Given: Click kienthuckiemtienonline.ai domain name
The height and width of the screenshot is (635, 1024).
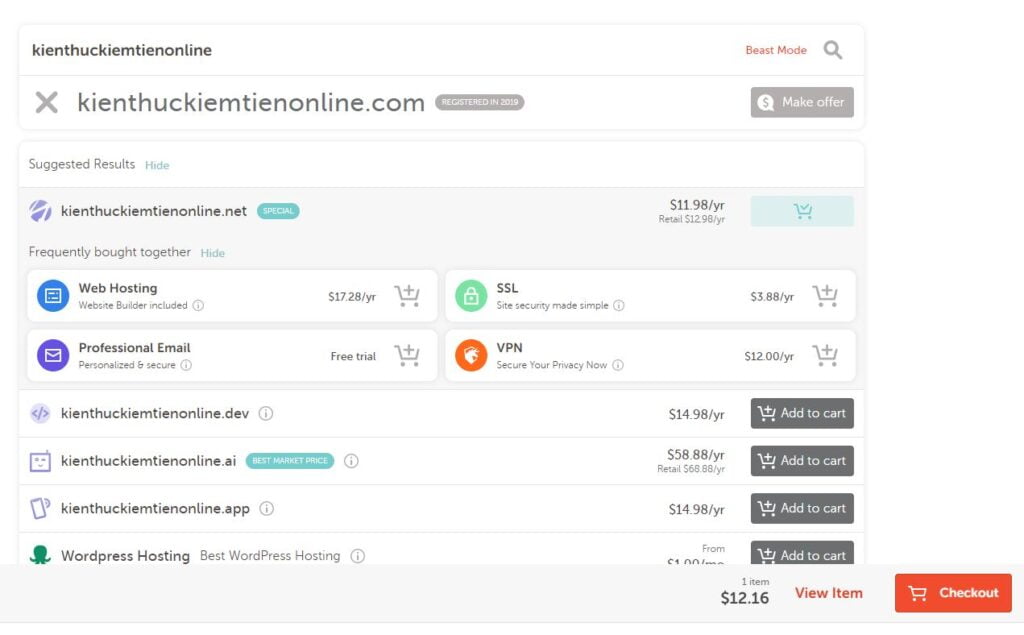Looking at the screenshot, I should (x=148, y=461).
